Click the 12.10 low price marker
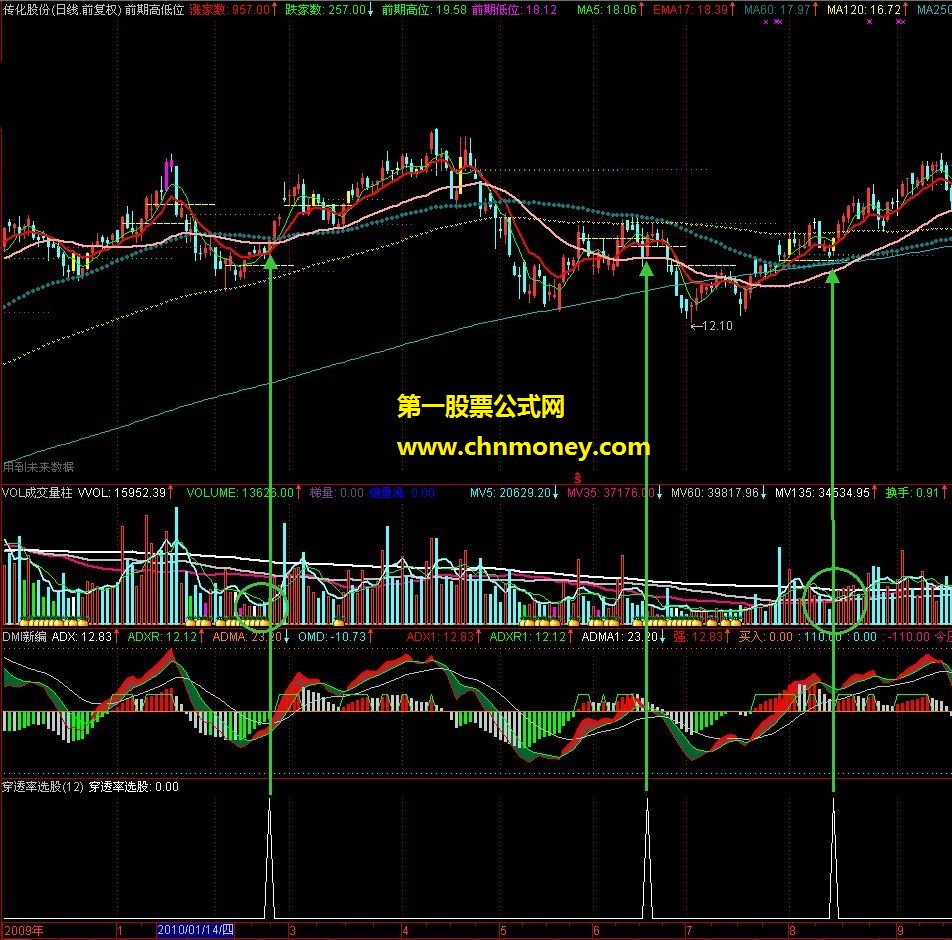The height and width of the screenshot is (940, 952). pyautogui.click(x=712, y=326)
